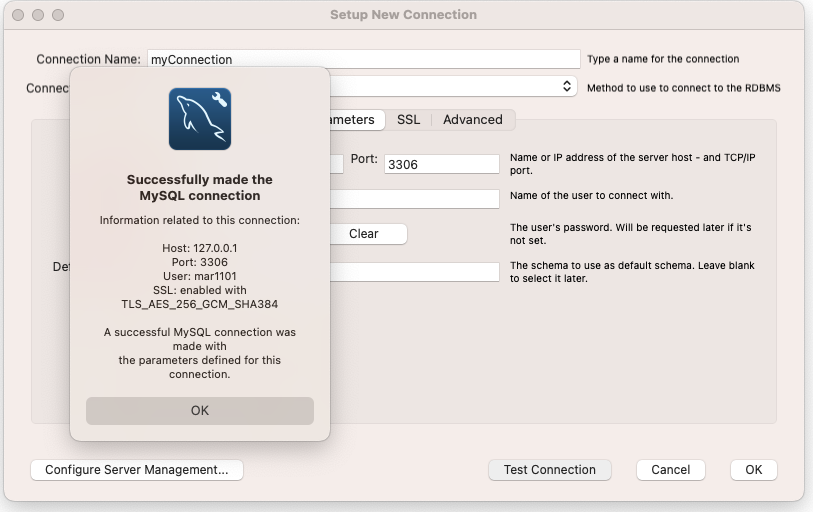Click the "TLS_AES_256_GCM_SHA384" text
This screenshot has width=813, height=512.
(200, 304)
